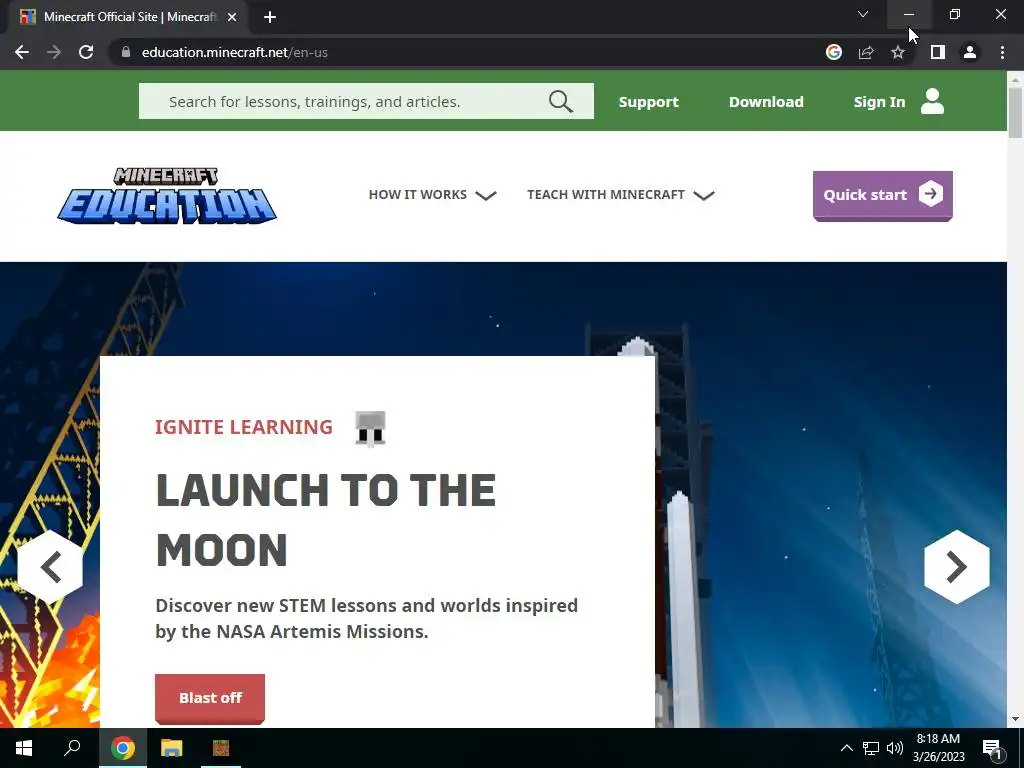Screen dimensions: 1024x768
Task: Click the taskbar clock showing 8:18 AM
Action: pyautogui.click(x=938, y=748)
